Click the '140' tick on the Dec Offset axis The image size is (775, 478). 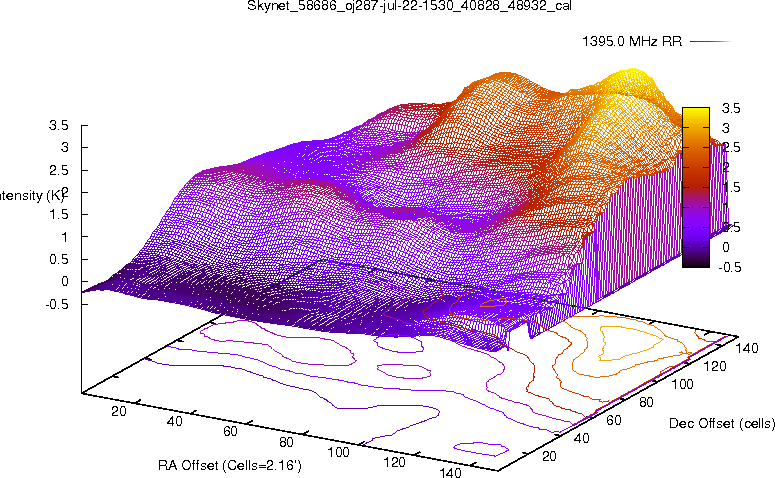(x=747, y=348)
